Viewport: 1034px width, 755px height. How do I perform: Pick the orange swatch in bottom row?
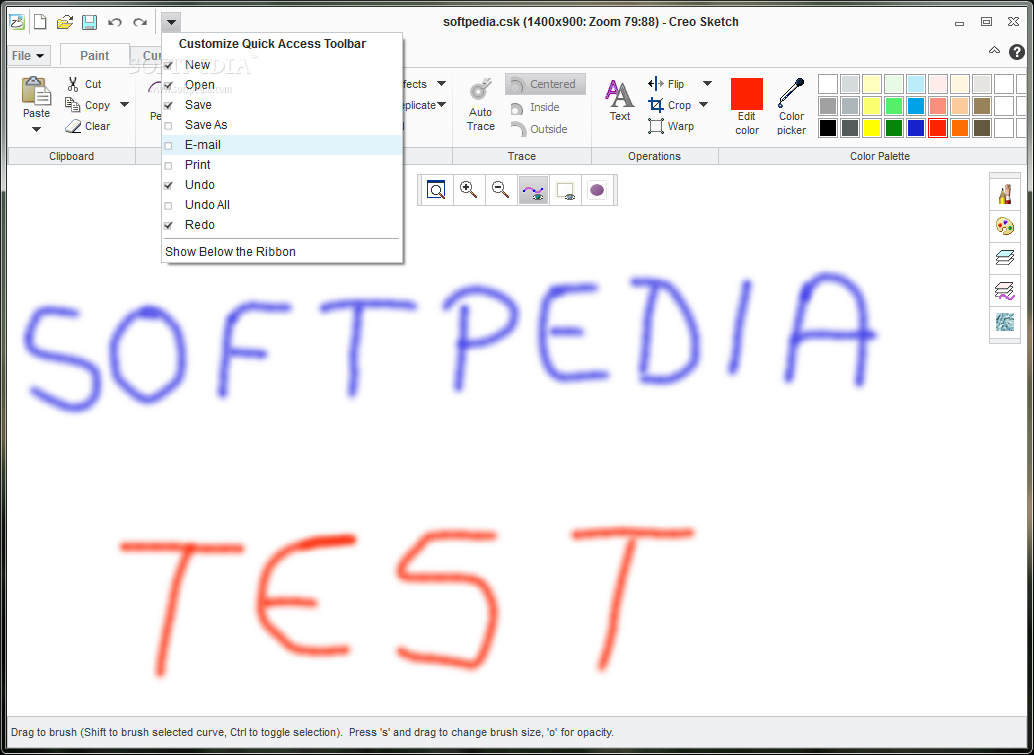tap(960, 128)
